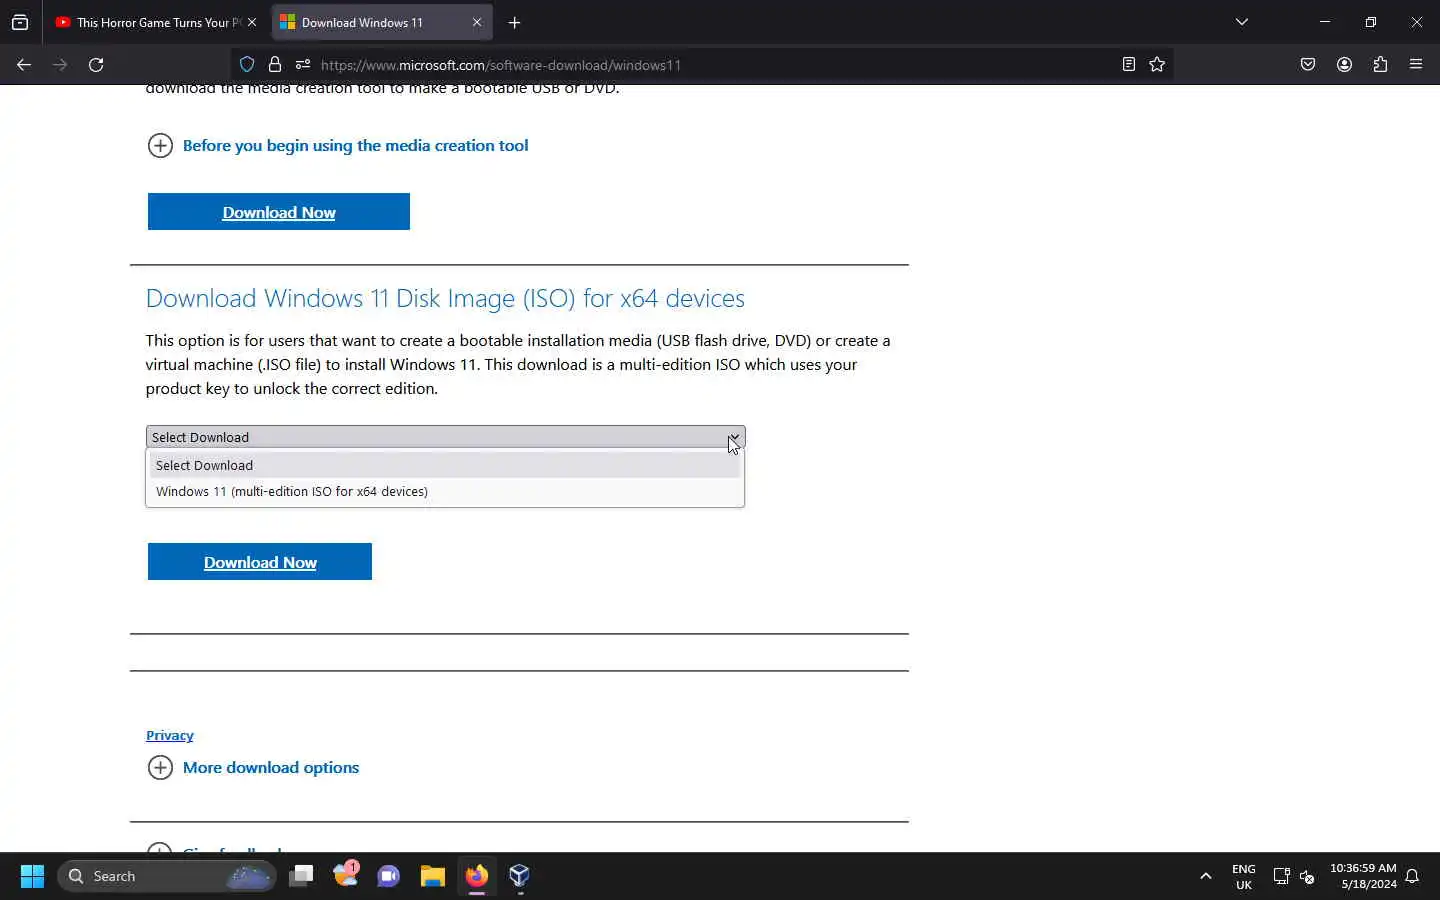Open the volume muted tray icon
The image size is (1440, 900).
(1307, 877)
